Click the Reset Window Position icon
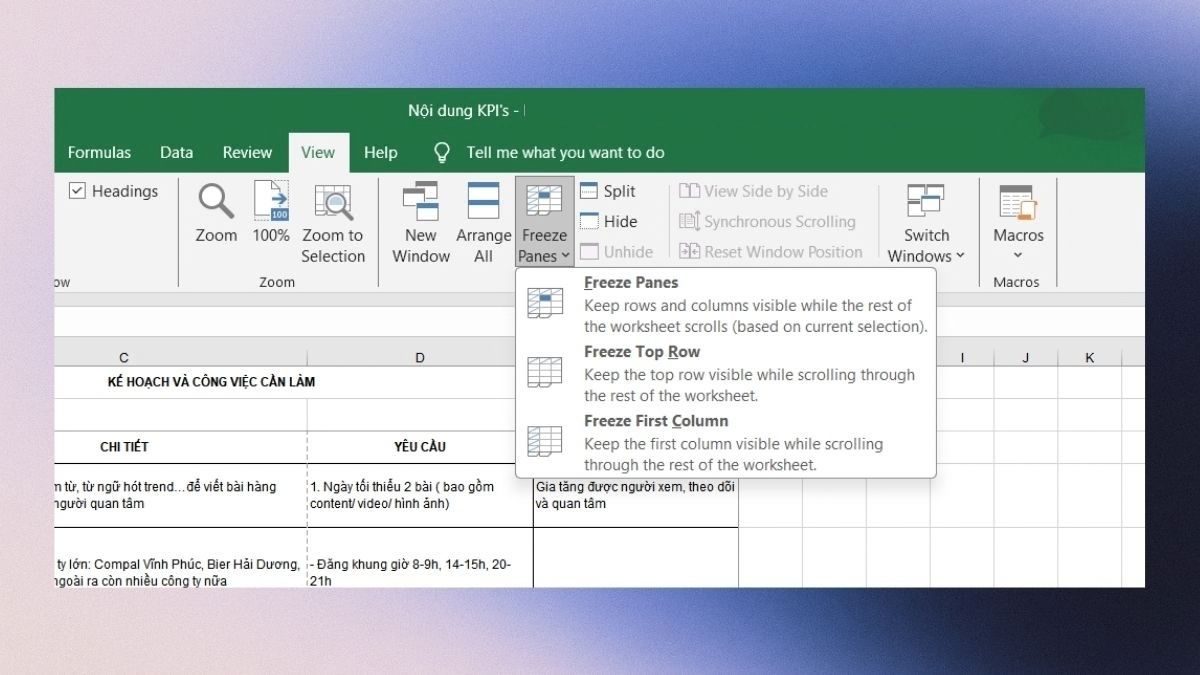1200x675 pixels. click(x=689, y=252)
